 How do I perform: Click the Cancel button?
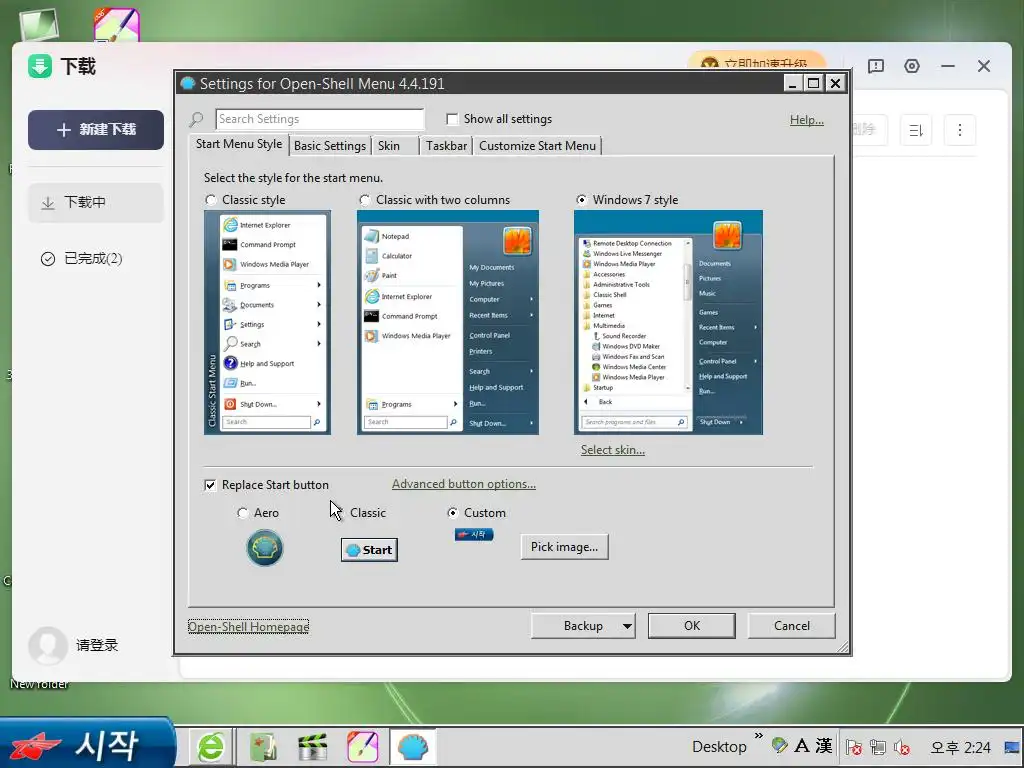(x=792, y=626)
